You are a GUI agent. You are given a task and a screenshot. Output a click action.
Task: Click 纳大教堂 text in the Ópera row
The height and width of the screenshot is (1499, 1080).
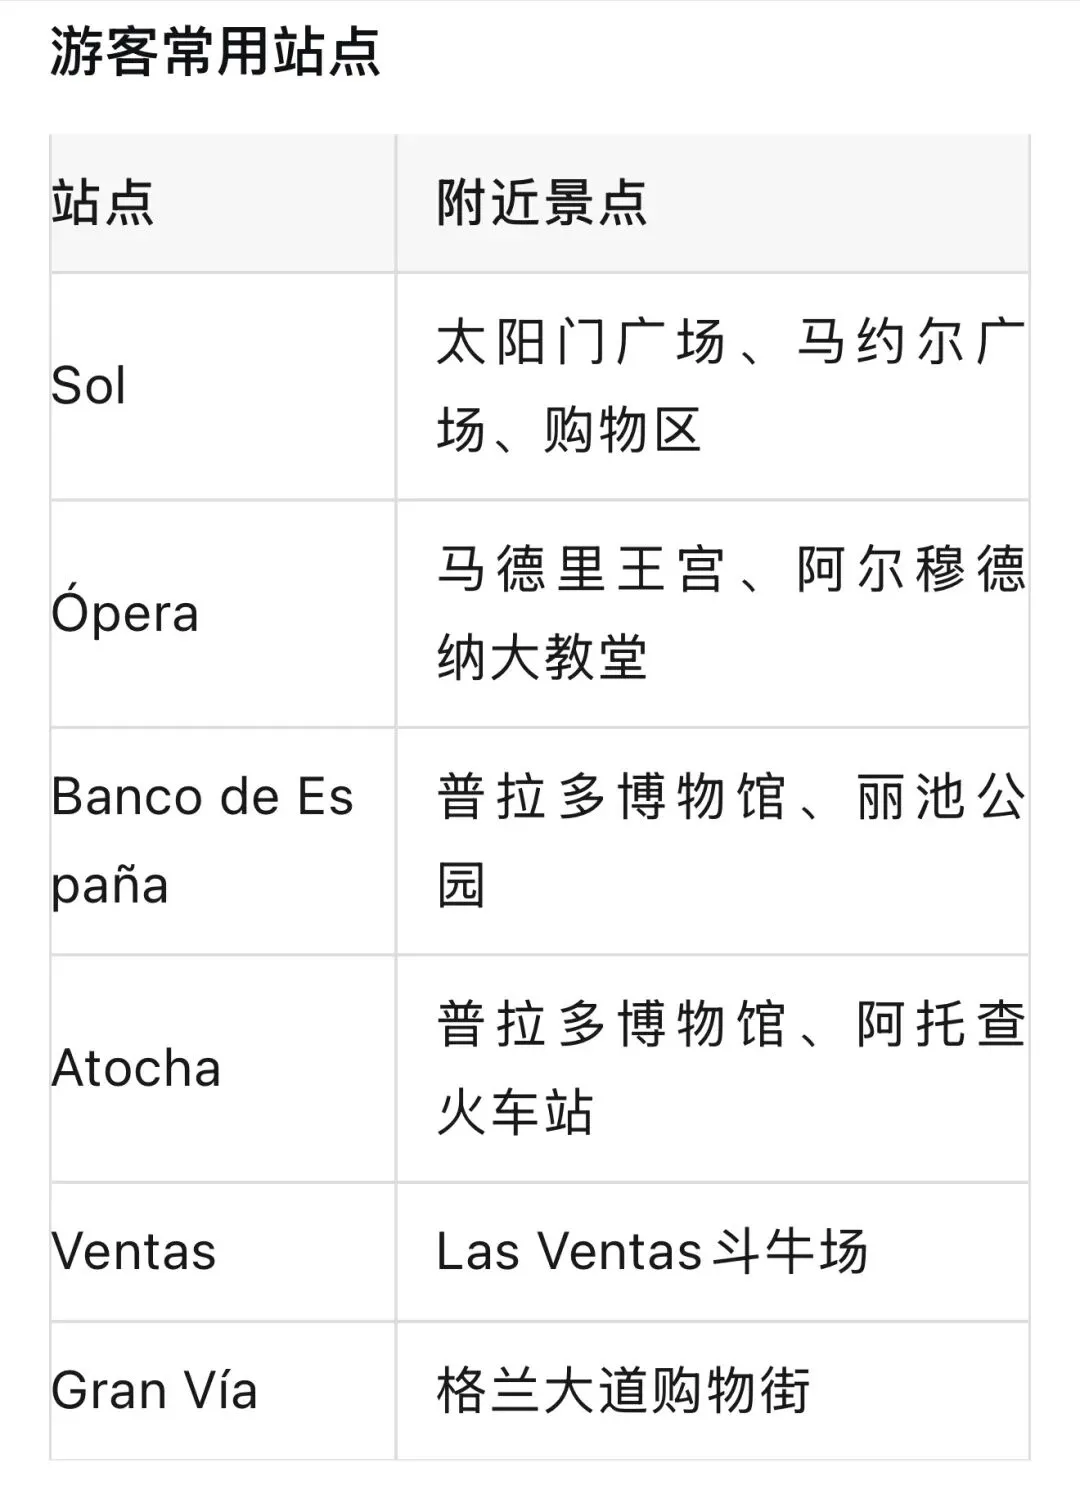pos(542,659)
